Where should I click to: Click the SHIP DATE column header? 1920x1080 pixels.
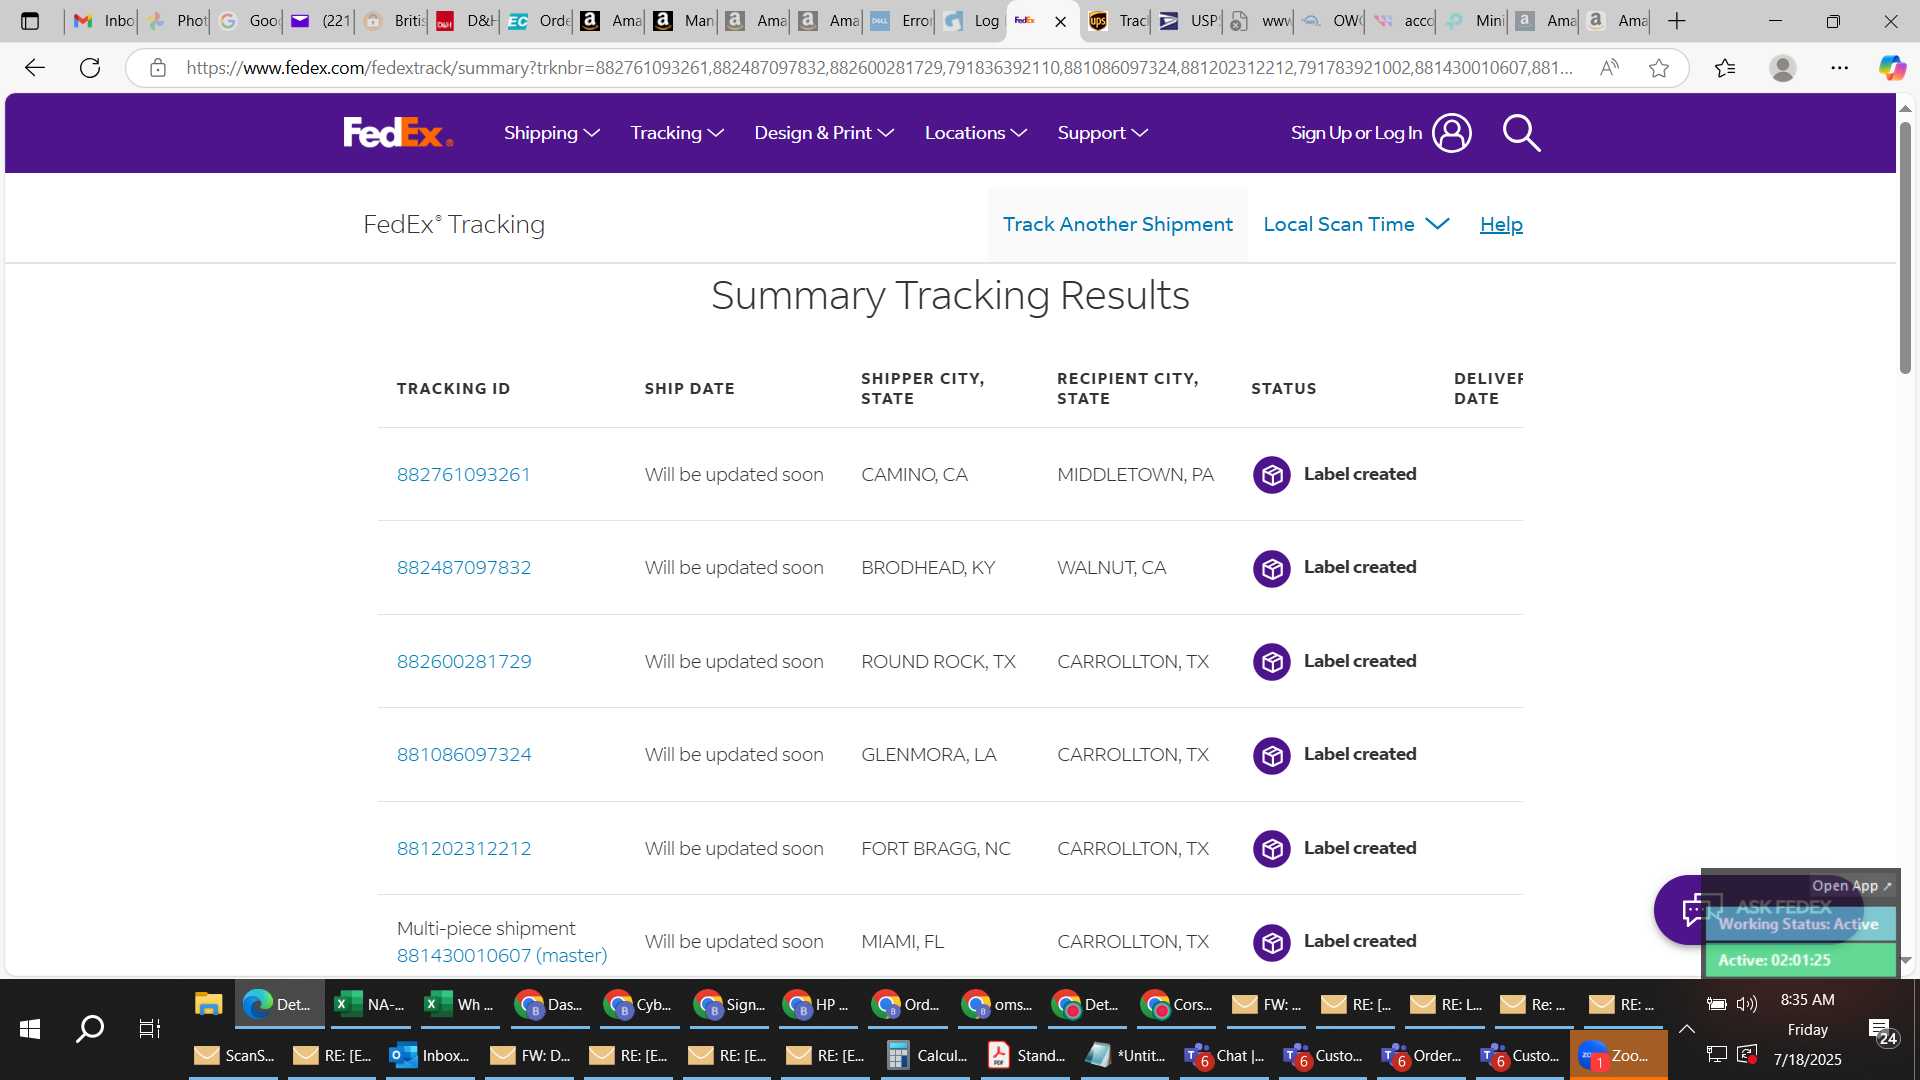coord(689,389)
